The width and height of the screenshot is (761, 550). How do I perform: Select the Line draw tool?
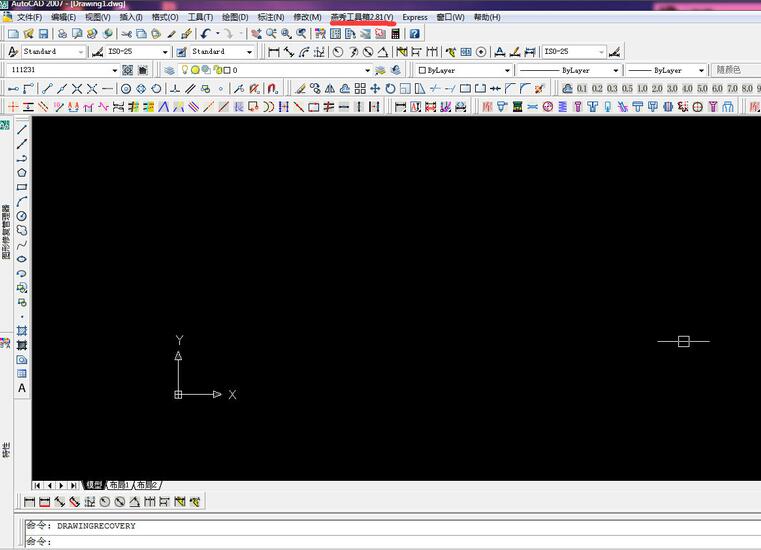click(x=22, y=129)
